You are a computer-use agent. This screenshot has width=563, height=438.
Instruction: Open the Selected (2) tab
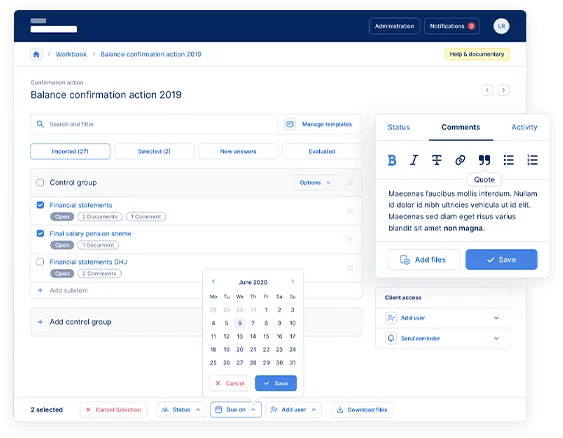point(154,152)
